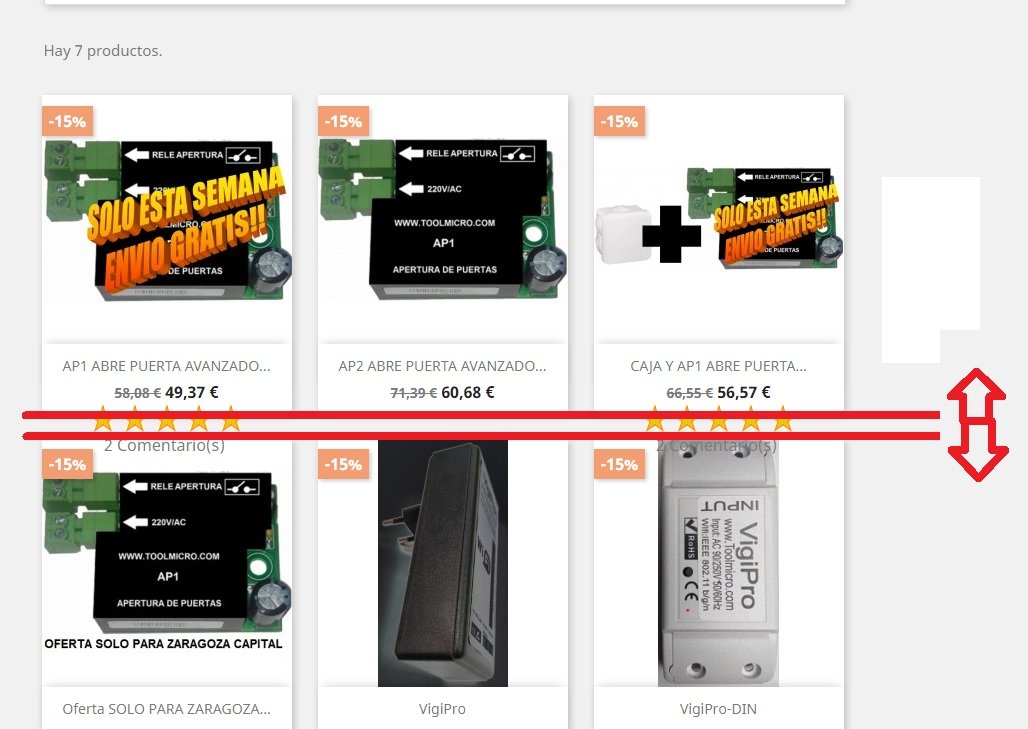
Task: Click the -15% badge on AP1 product
Action: pyautogui.click(x=68, y=121)
